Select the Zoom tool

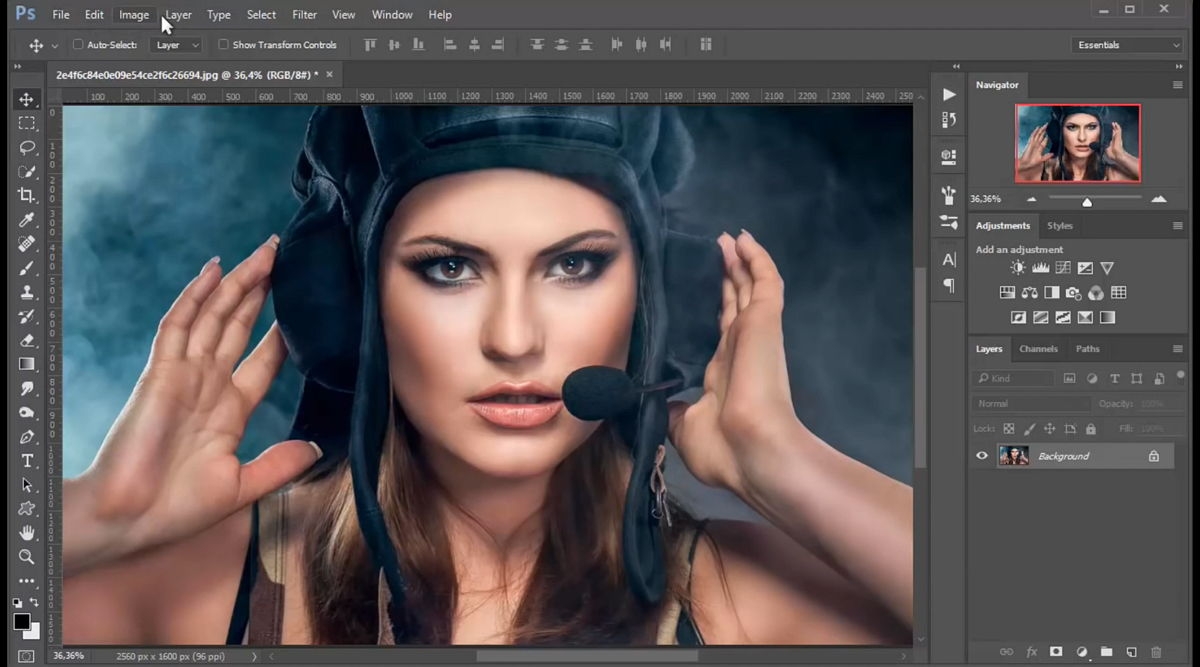tap(27, 557)
